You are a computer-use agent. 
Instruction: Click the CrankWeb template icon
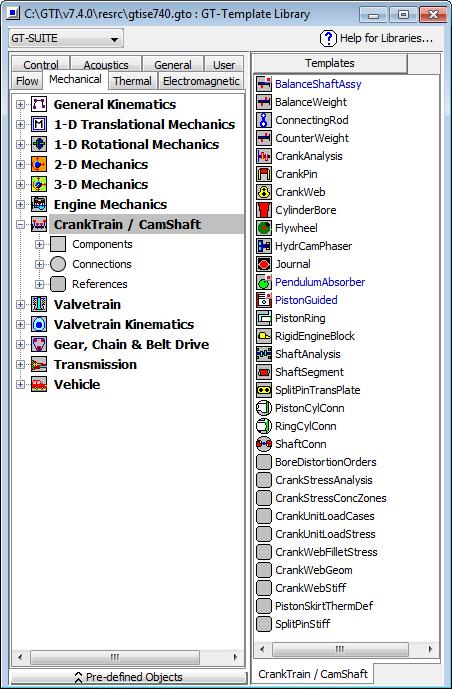click(x=264, y=192)
